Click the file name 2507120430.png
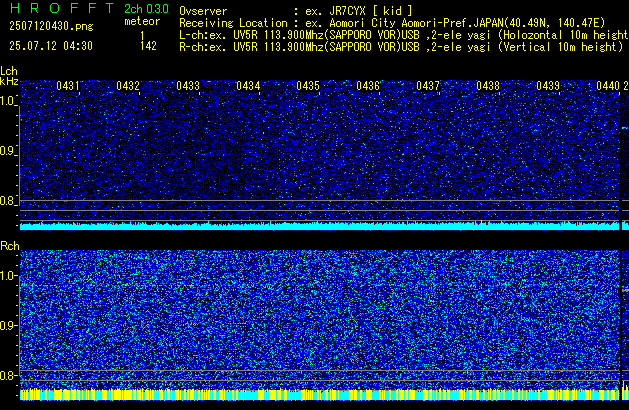Viewport: 629px width, 410px height. point(51,26)
